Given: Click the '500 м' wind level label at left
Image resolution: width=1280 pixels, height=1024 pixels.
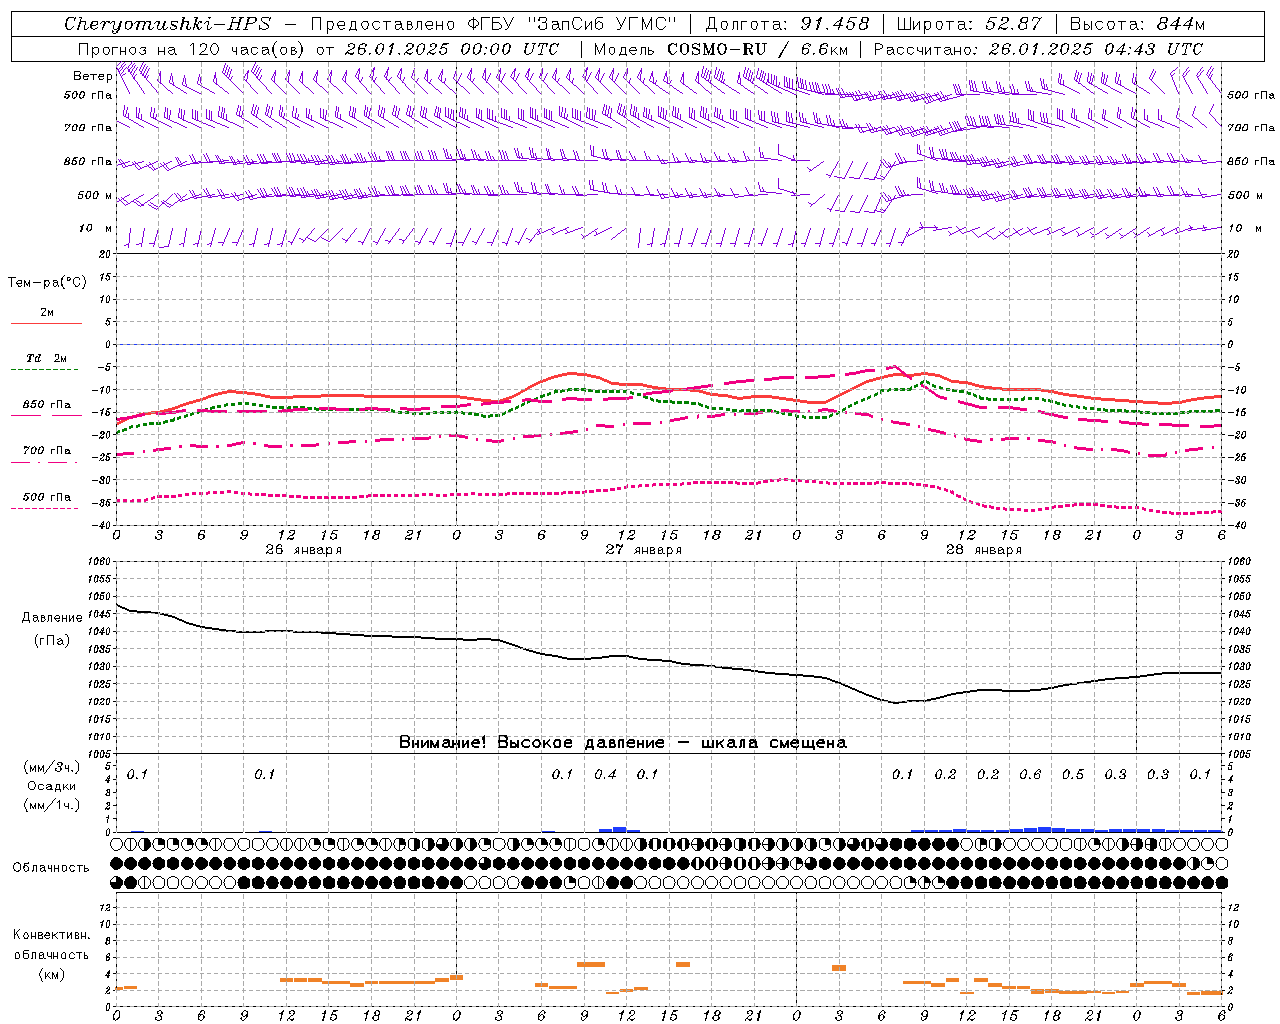Looking at the screenshot, I should pyautogui.click(x=95, y=196).
